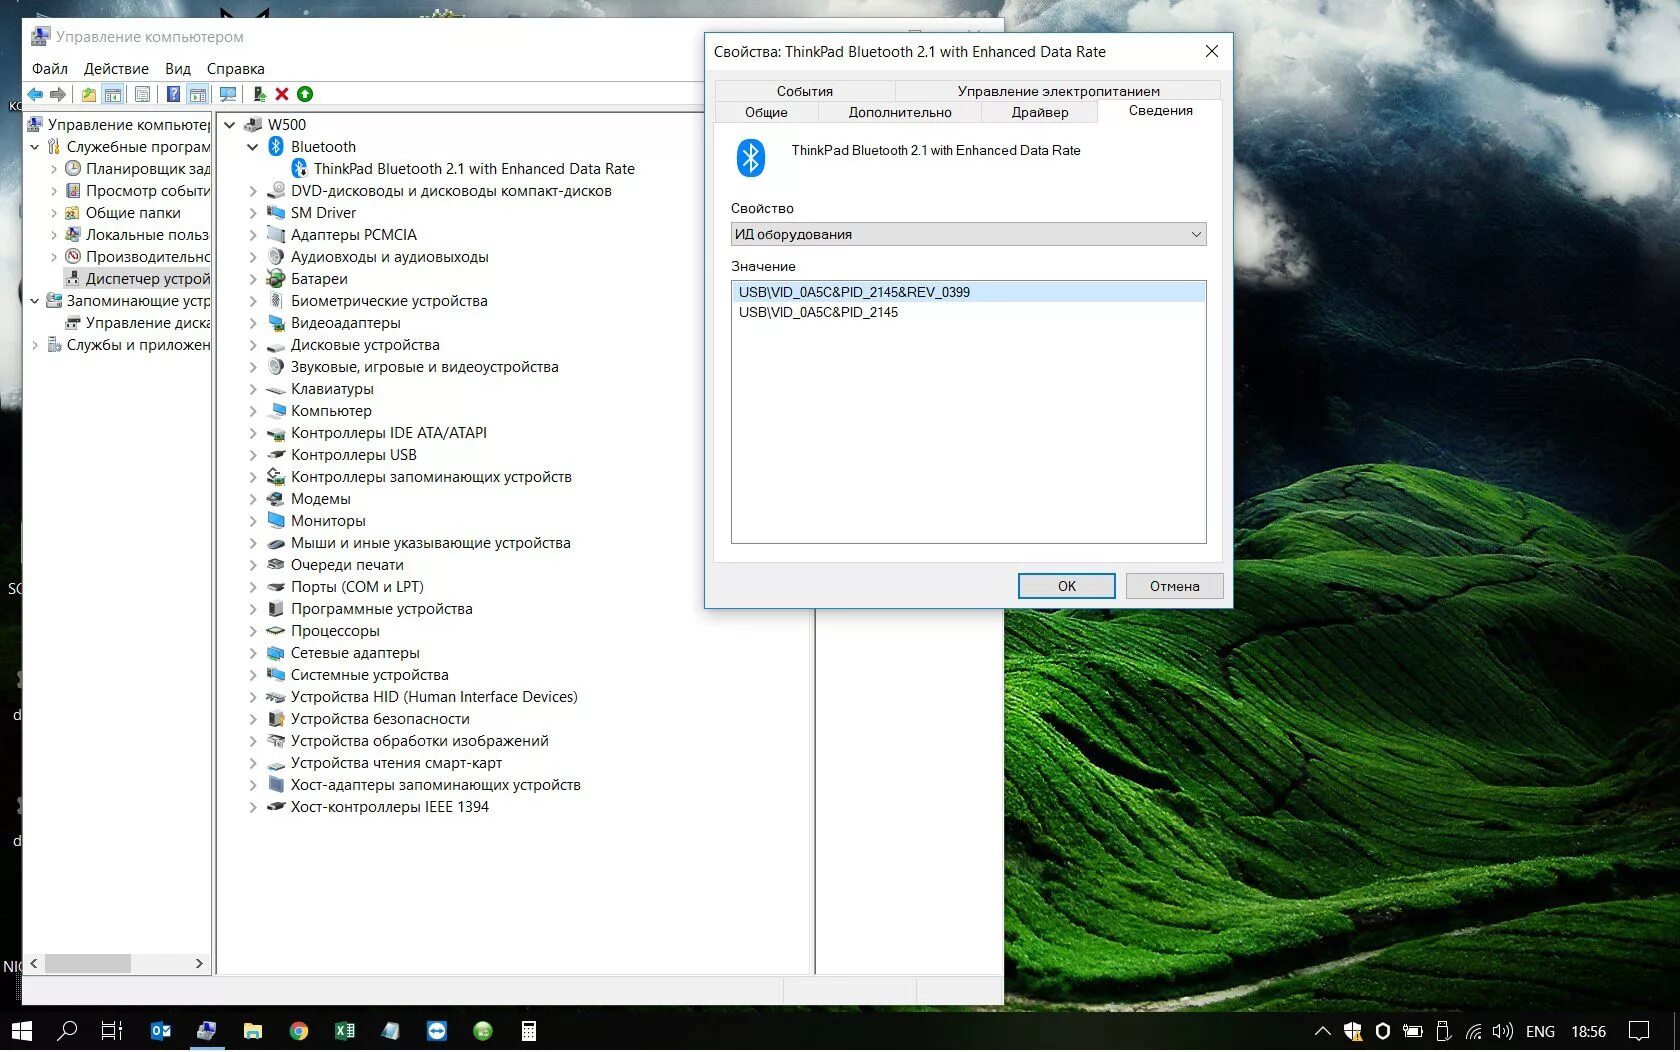This screenshot has height=1052, width=1680.
Task: Open the ИД оборудования property dropdown
Action: pos(968,234)
